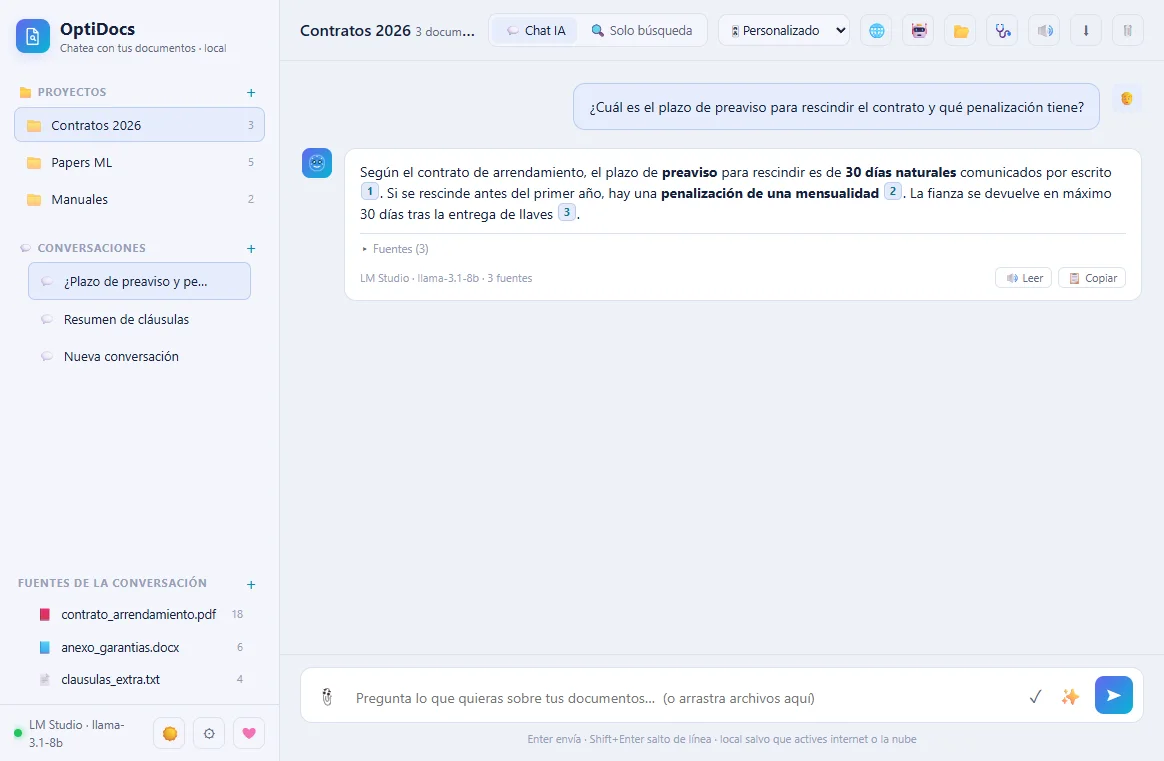Switch to Chat IA mode
The height and width of the screenshot is (761, 1164).
click(x=535, y=30)
